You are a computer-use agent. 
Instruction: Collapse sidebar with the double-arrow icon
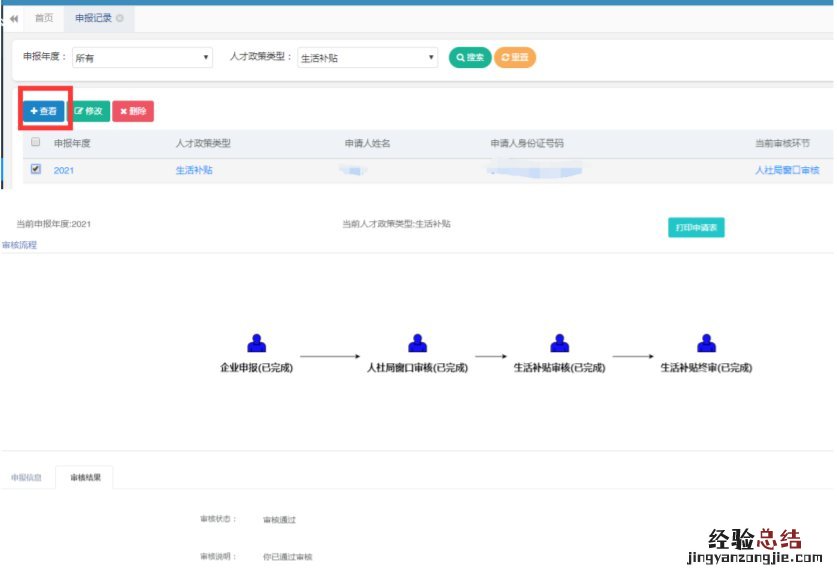[x=14, y=19]
